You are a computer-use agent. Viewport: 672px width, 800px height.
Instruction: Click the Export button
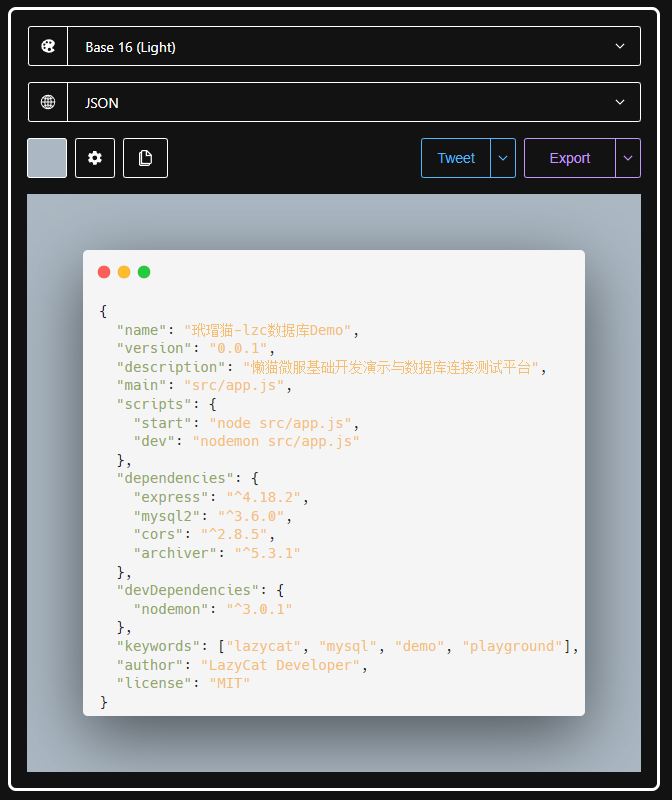tap(570, 158)
